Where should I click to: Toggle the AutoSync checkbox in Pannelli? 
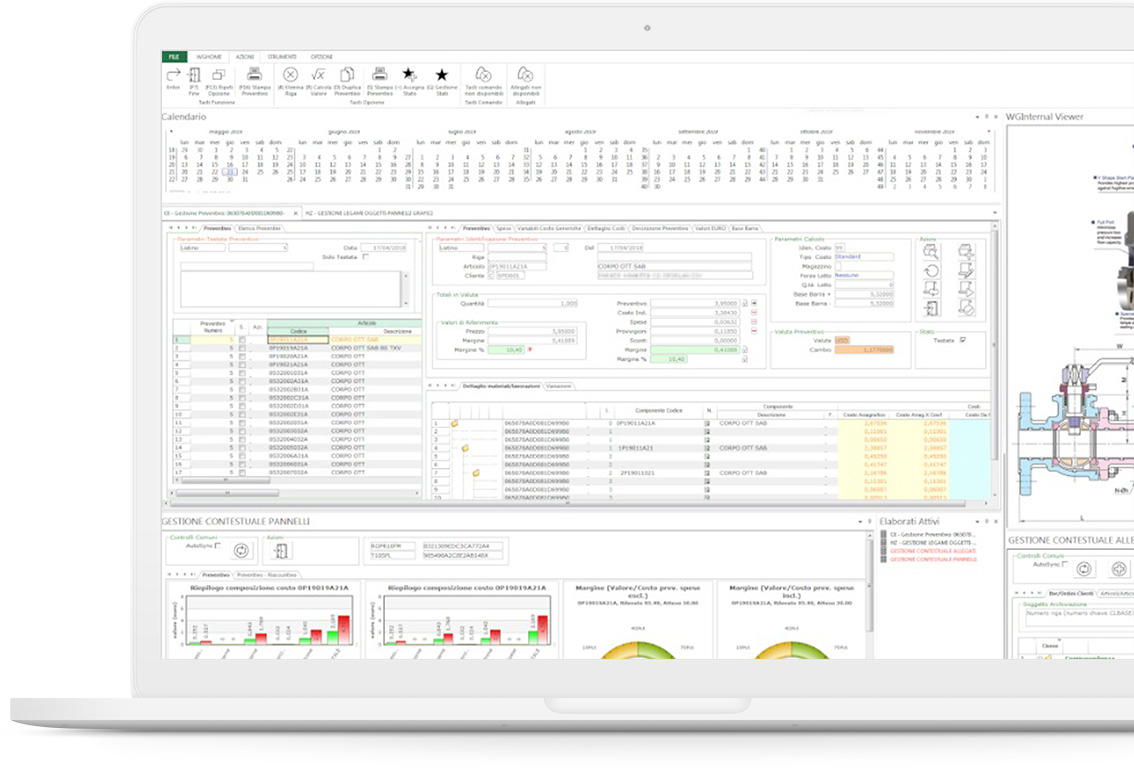click(x=218, y=546)
